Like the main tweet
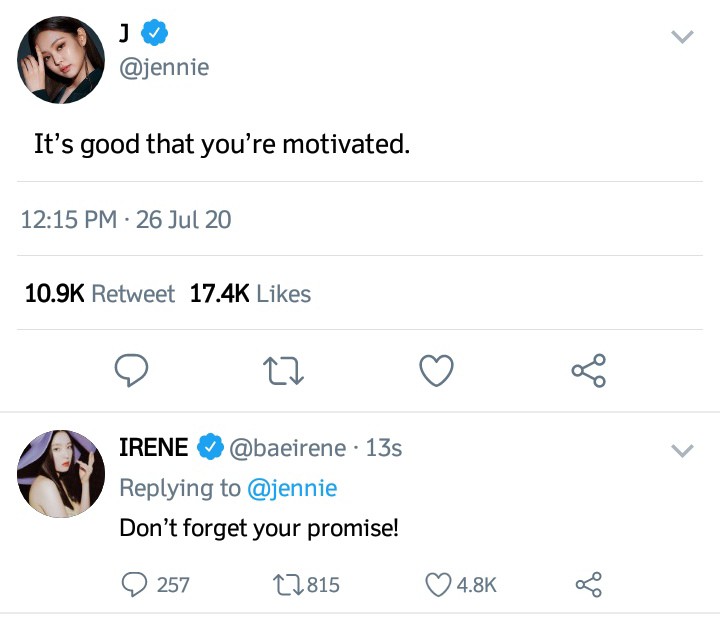720x624 pixels. click(x=435, y=372)
